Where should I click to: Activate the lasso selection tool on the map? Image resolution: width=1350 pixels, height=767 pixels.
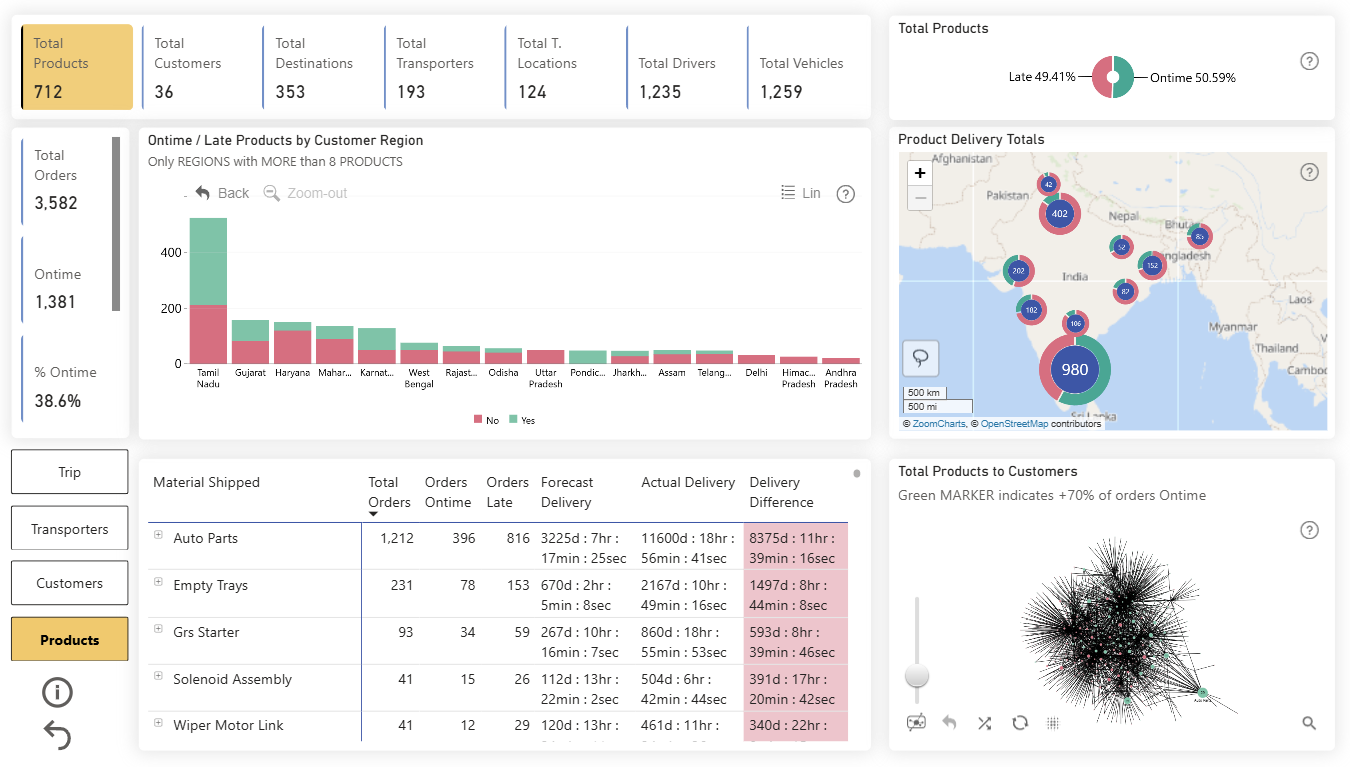920,357
